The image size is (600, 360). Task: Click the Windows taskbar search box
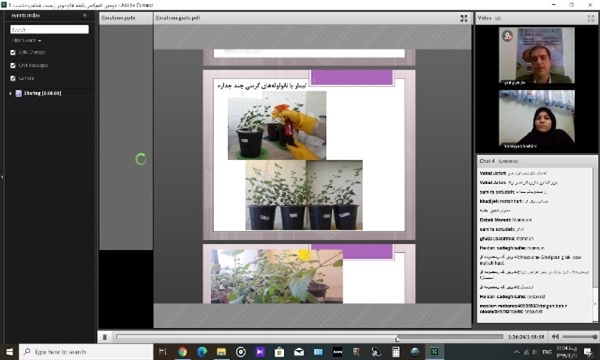86,352
